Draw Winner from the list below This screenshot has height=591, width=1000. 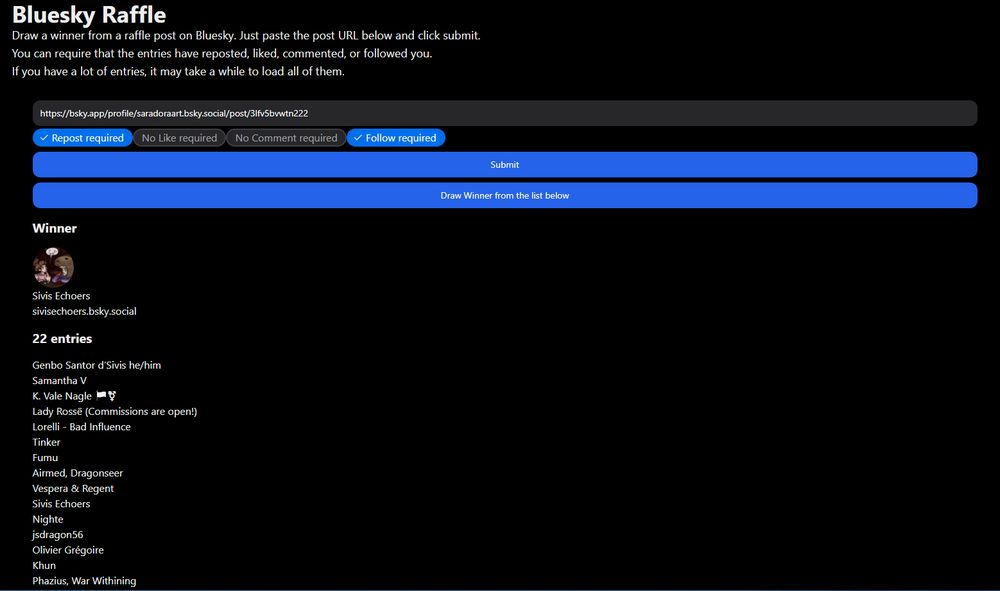point(504,196)
